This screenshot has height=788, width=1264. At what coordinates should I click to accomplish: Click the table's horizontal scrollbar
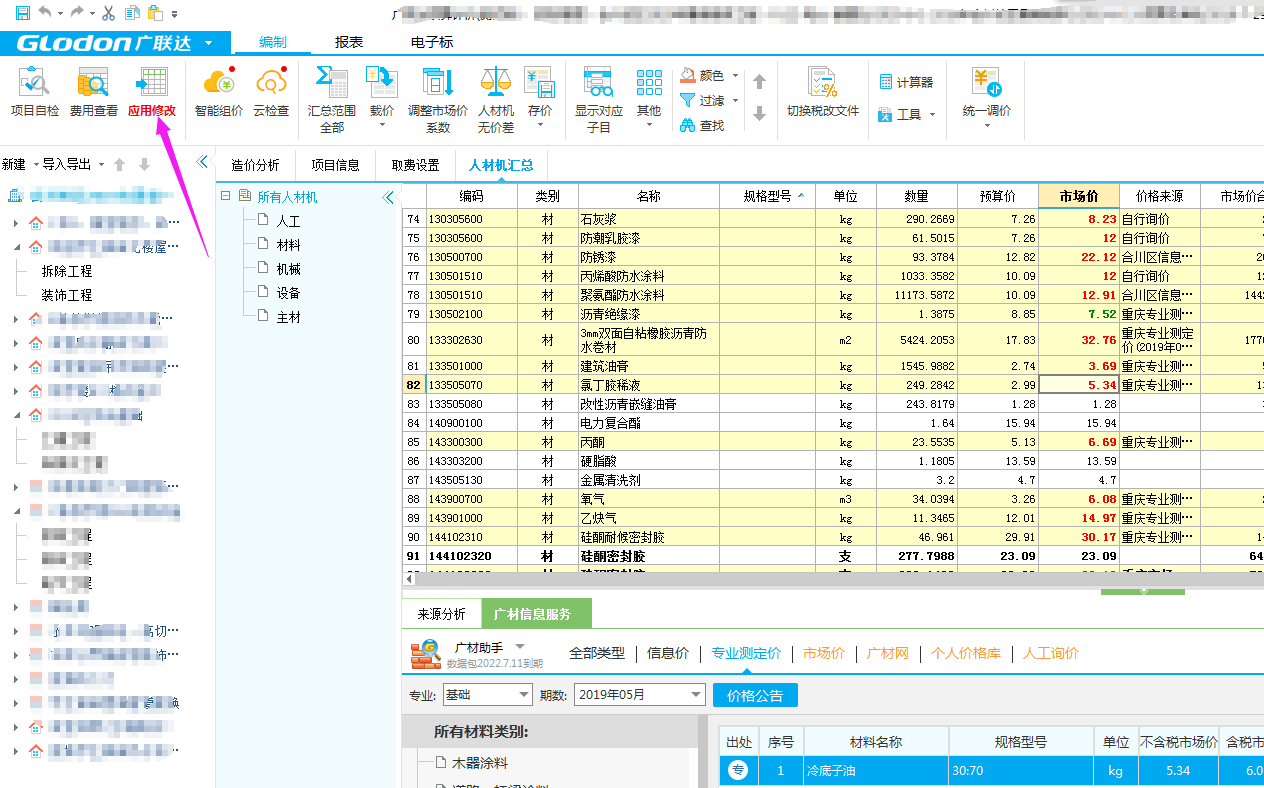click(x=839, y=580)
